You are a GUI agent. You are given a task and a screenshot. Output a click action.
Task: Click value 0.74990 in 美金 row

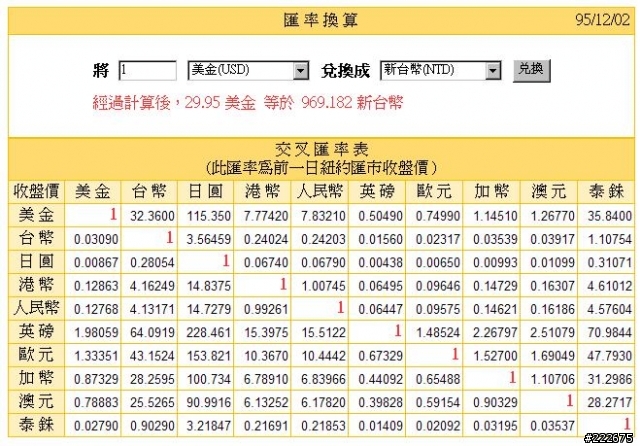pos(438,216)
